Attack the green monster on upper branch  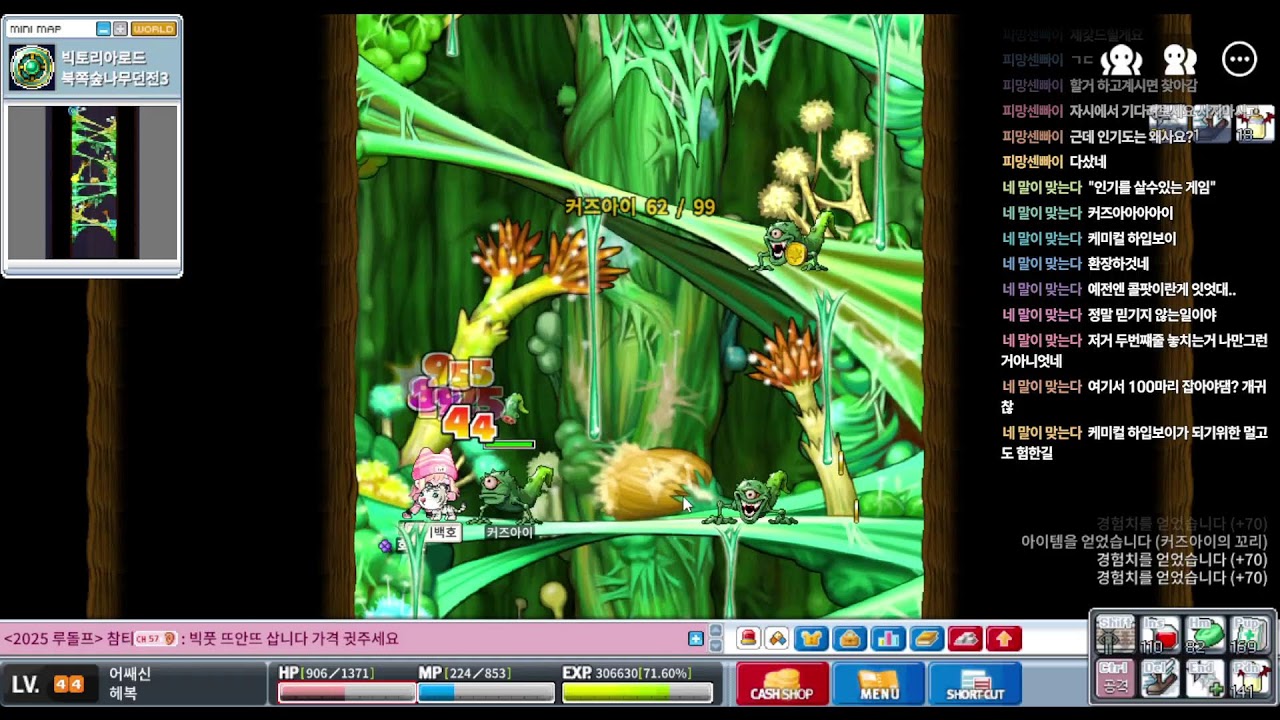pyautogui.click(x=792, y=243)
